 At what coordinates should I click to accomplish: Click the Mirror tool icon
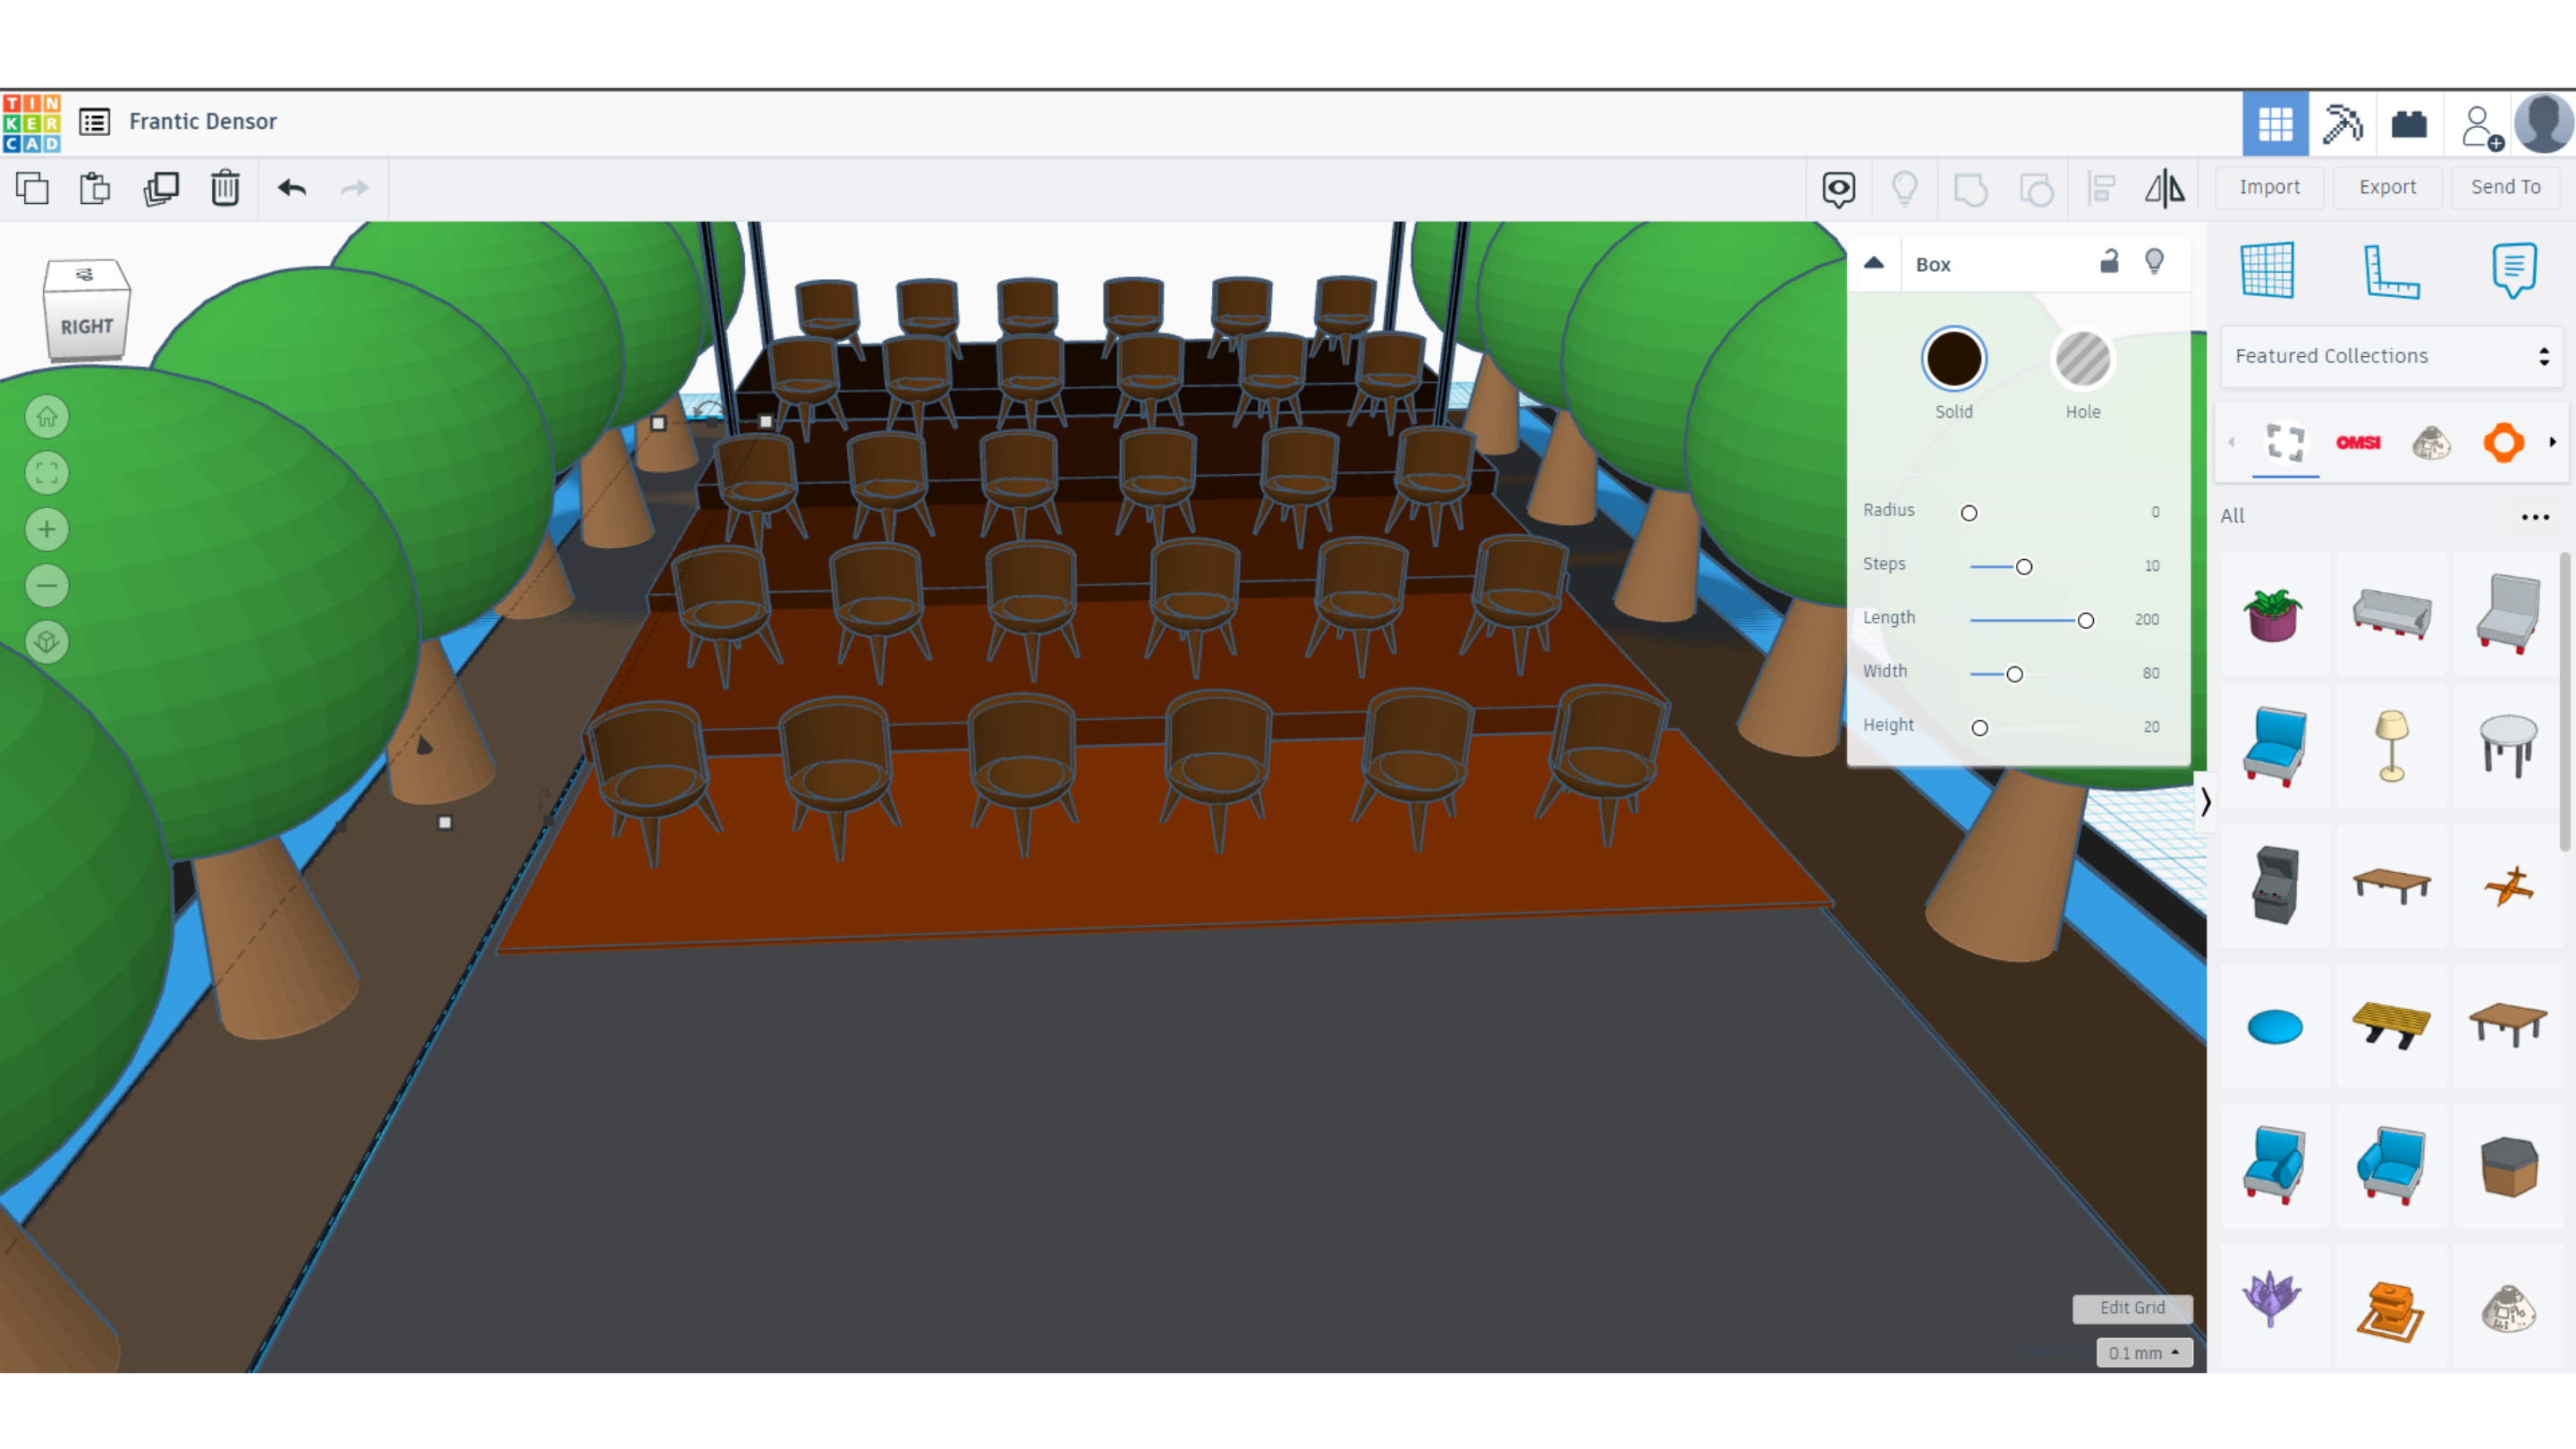click(x=2164, y=188)
